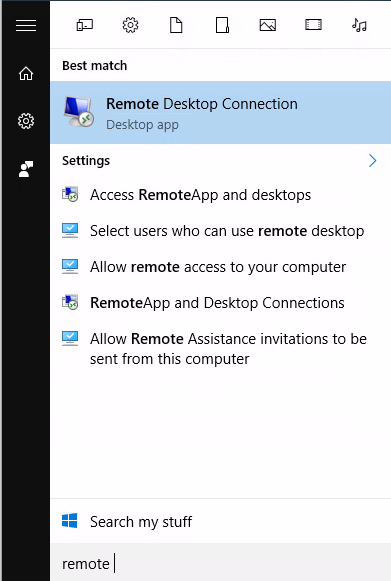Expand Settings results with chevron arrow
The image size is (391, 581).
(372, 160)
